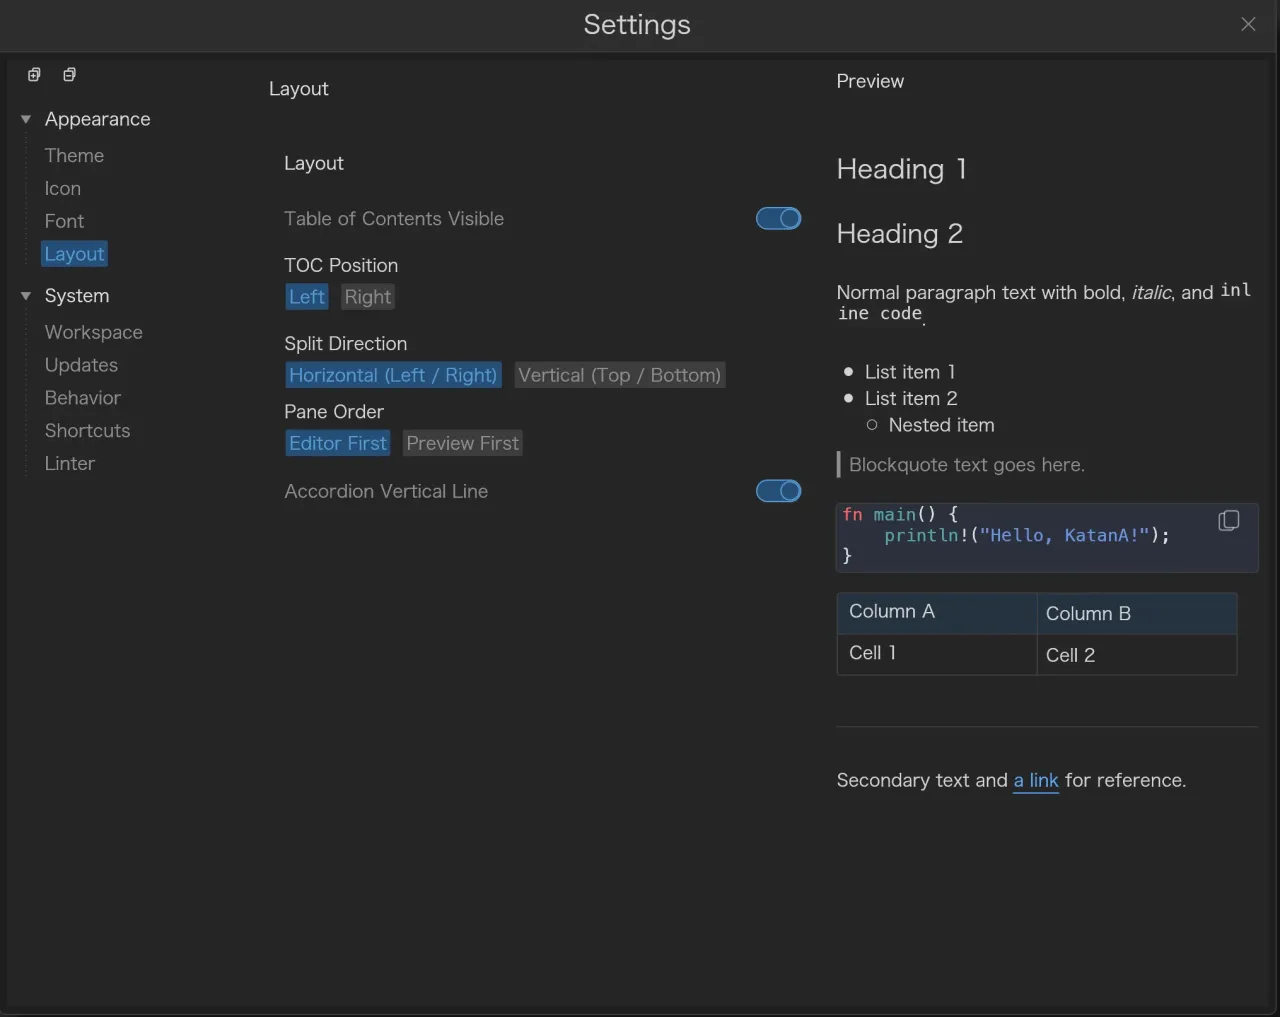
Task: Click the 'TOC Position' label
Action: pyautogui.click(x=341, y=265)
